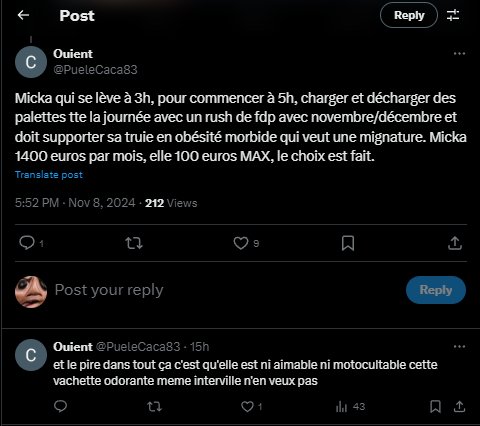
Task: View analytics showing 43 views
Action: tap(350, 407)
